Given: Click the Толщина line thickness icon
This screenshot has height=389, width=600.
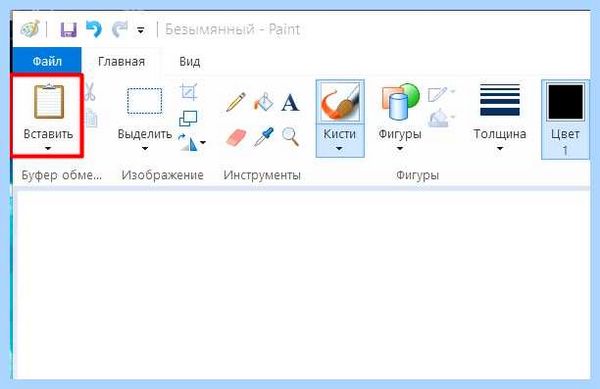Looking at the screenshot, I should (500, 100).
